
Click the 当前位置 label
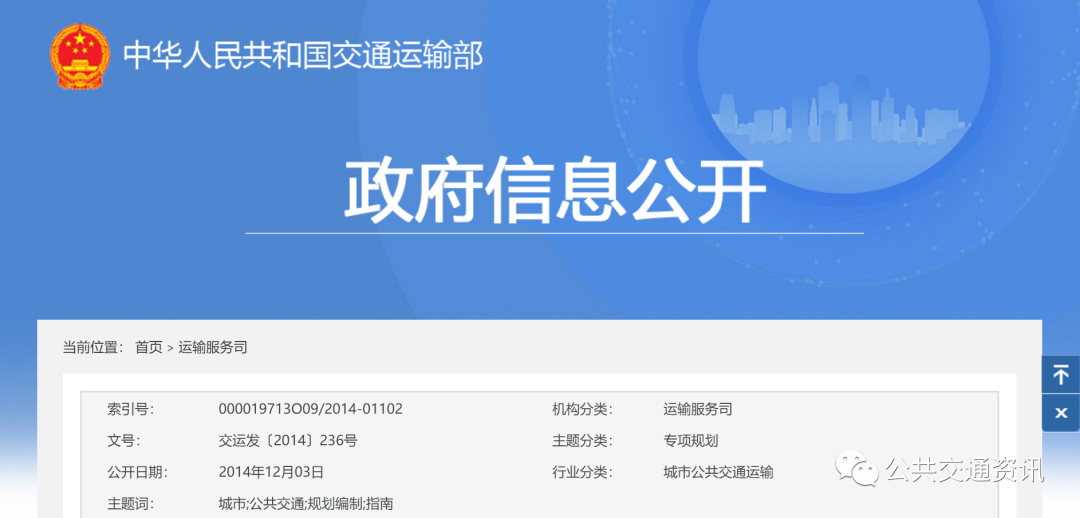click(93, 348)
